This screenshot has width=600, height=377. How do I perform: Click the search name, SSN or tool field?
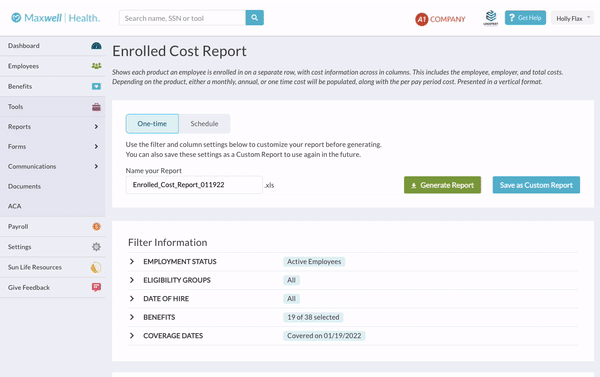(x=183, y=18)
